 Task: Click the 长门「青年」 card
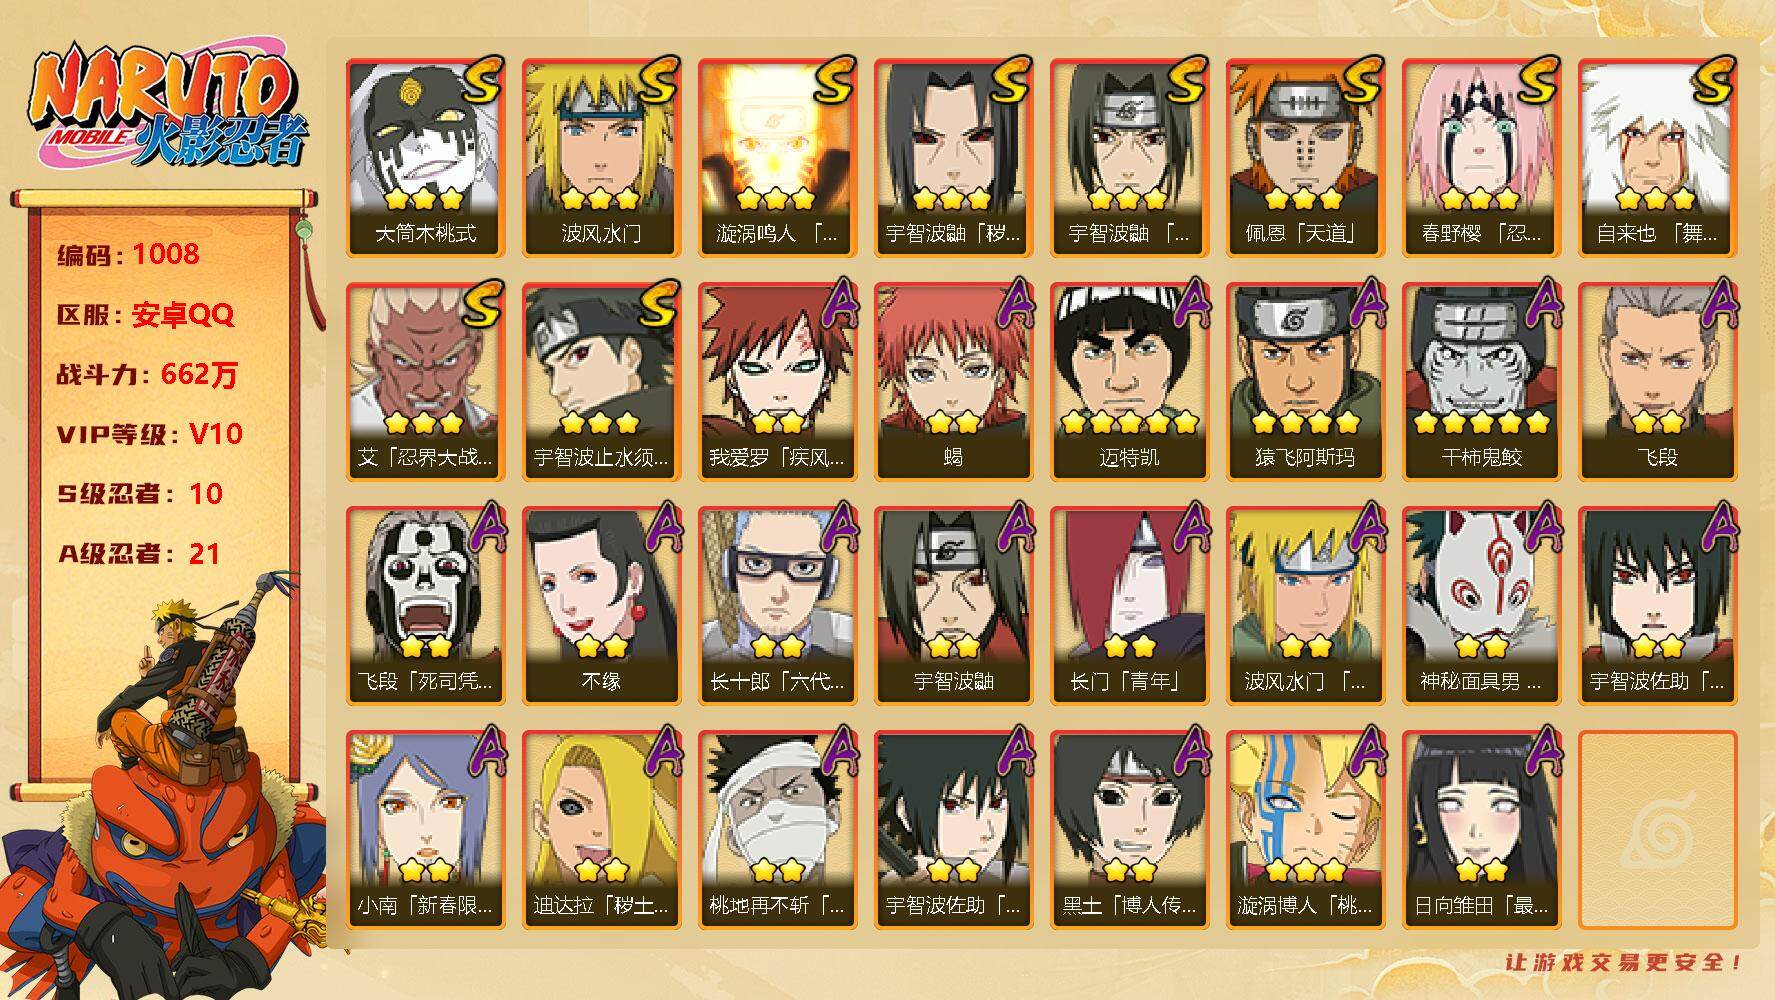tap(1129, 605)
